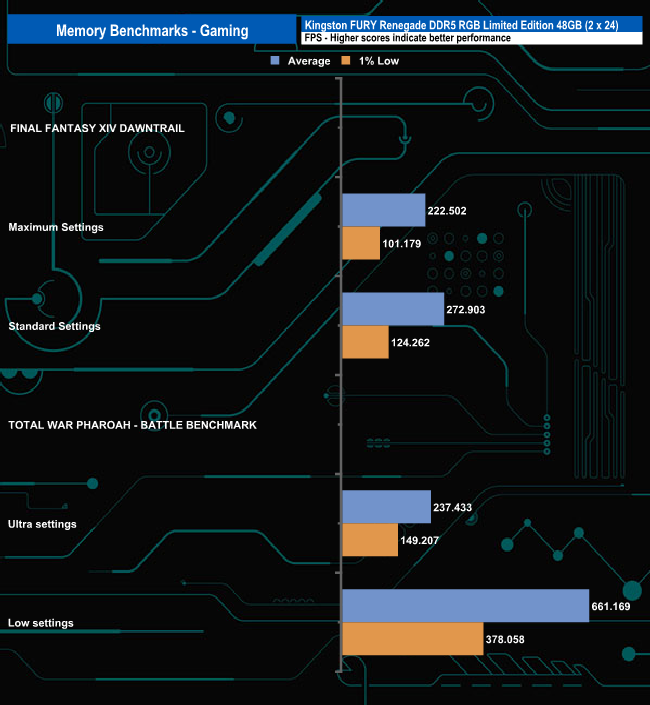Screen dimensions: 650x705
Task: Click the '1% Low' legend label
Action: point(378,61)
